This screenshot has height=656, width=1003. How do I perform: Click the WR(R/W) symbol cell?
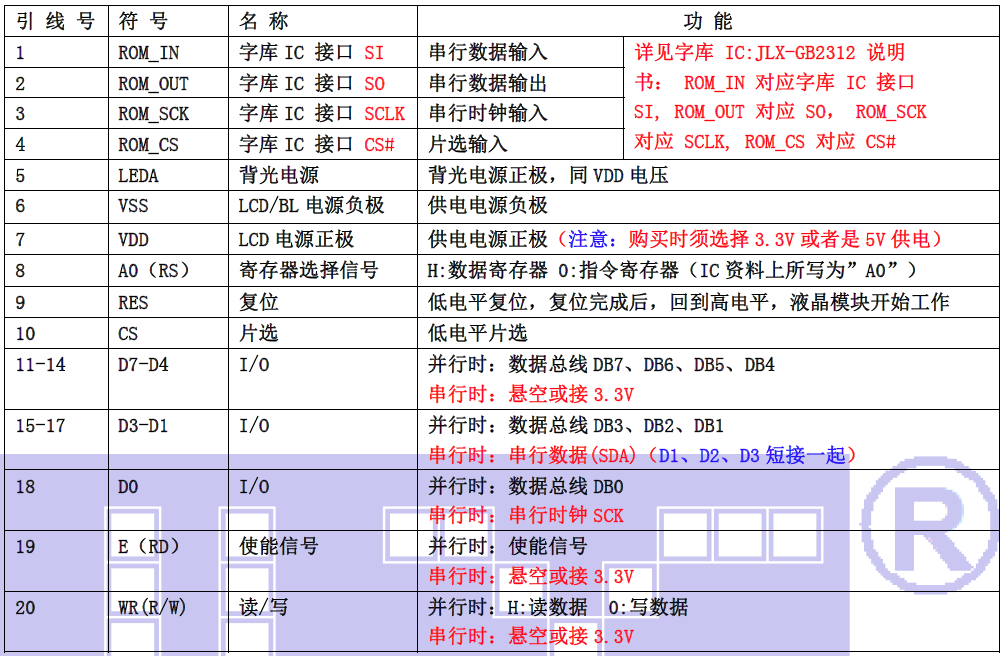pyautogui.click(x=152, y=608)
